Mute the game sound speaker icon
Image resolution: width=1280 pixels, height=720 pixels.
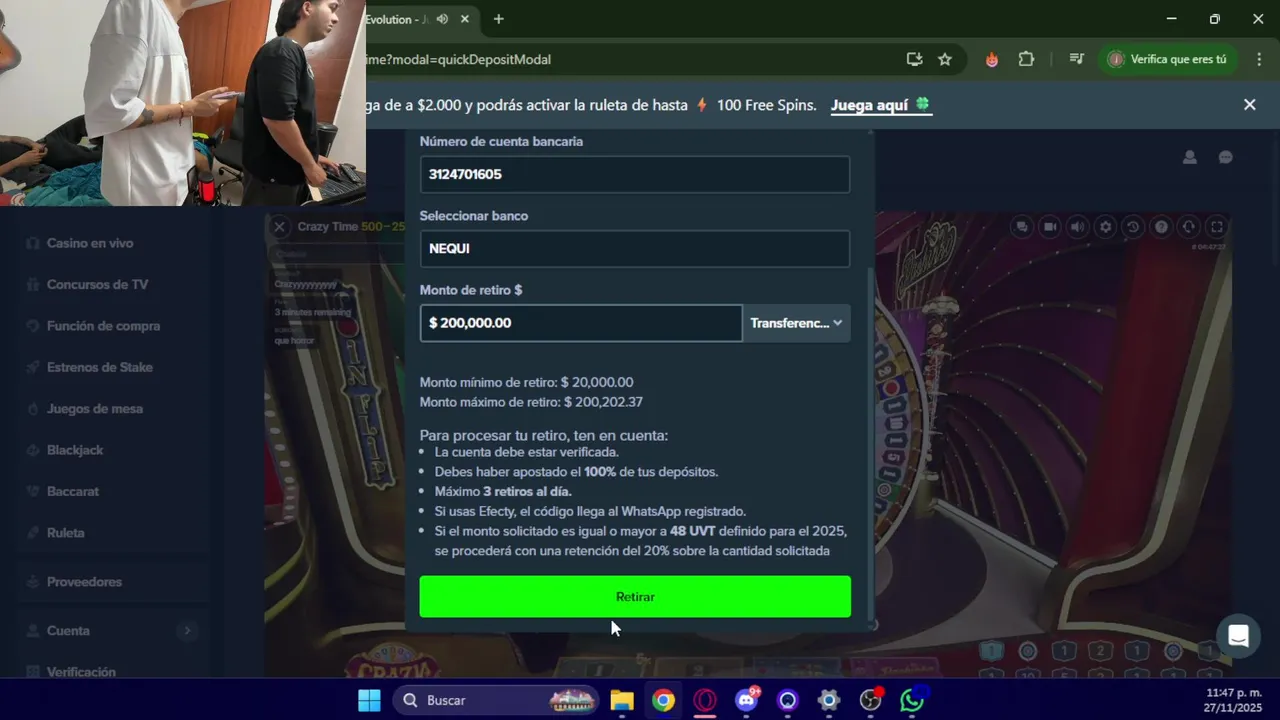coord(1077,227)
